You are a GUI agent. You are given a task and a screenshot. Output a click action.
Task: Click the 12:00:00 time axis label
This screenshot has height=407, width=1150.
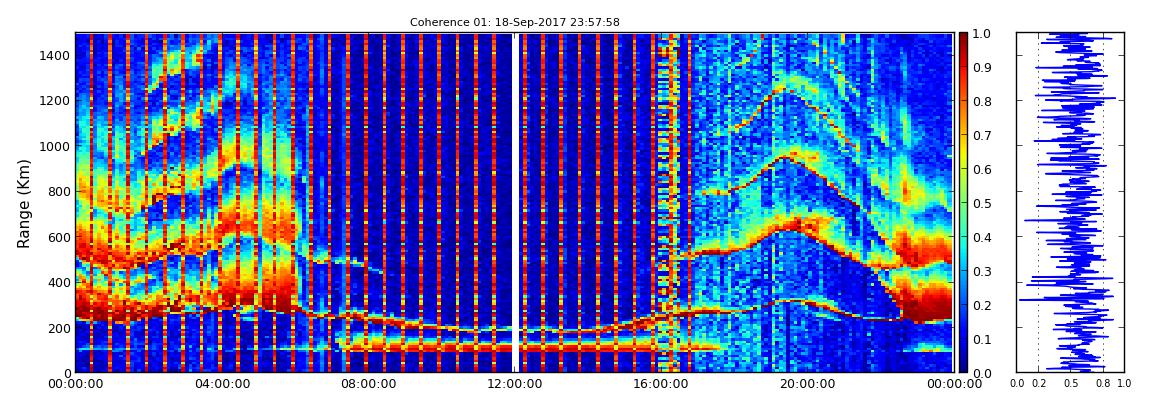(513, 384)
